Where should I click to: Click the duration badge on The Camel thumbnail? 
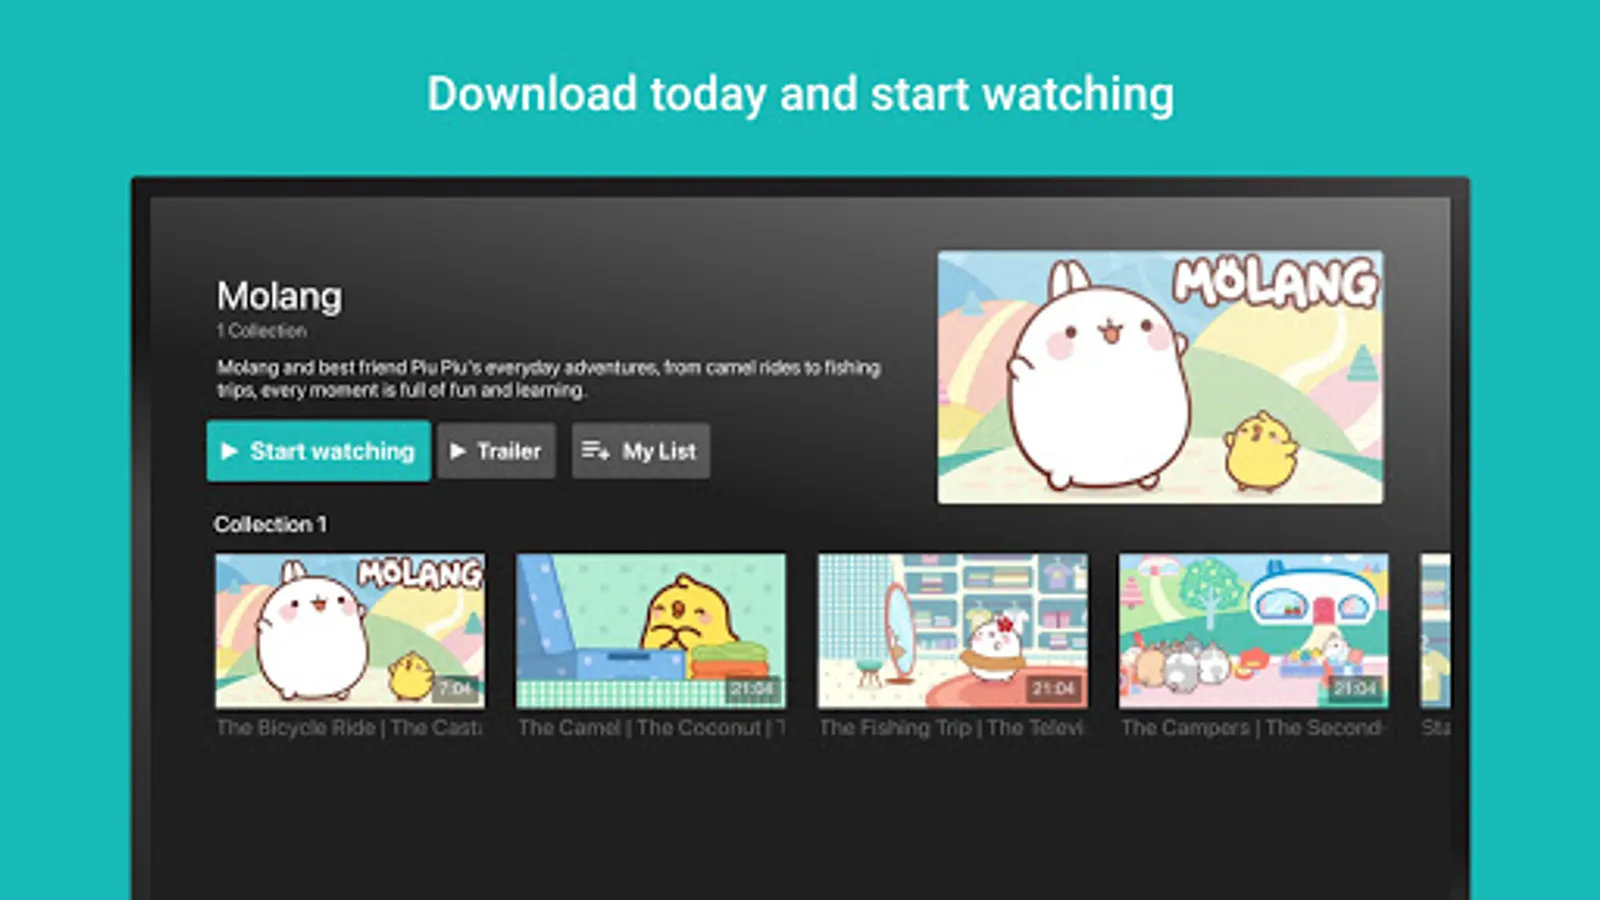coord(752,688)
